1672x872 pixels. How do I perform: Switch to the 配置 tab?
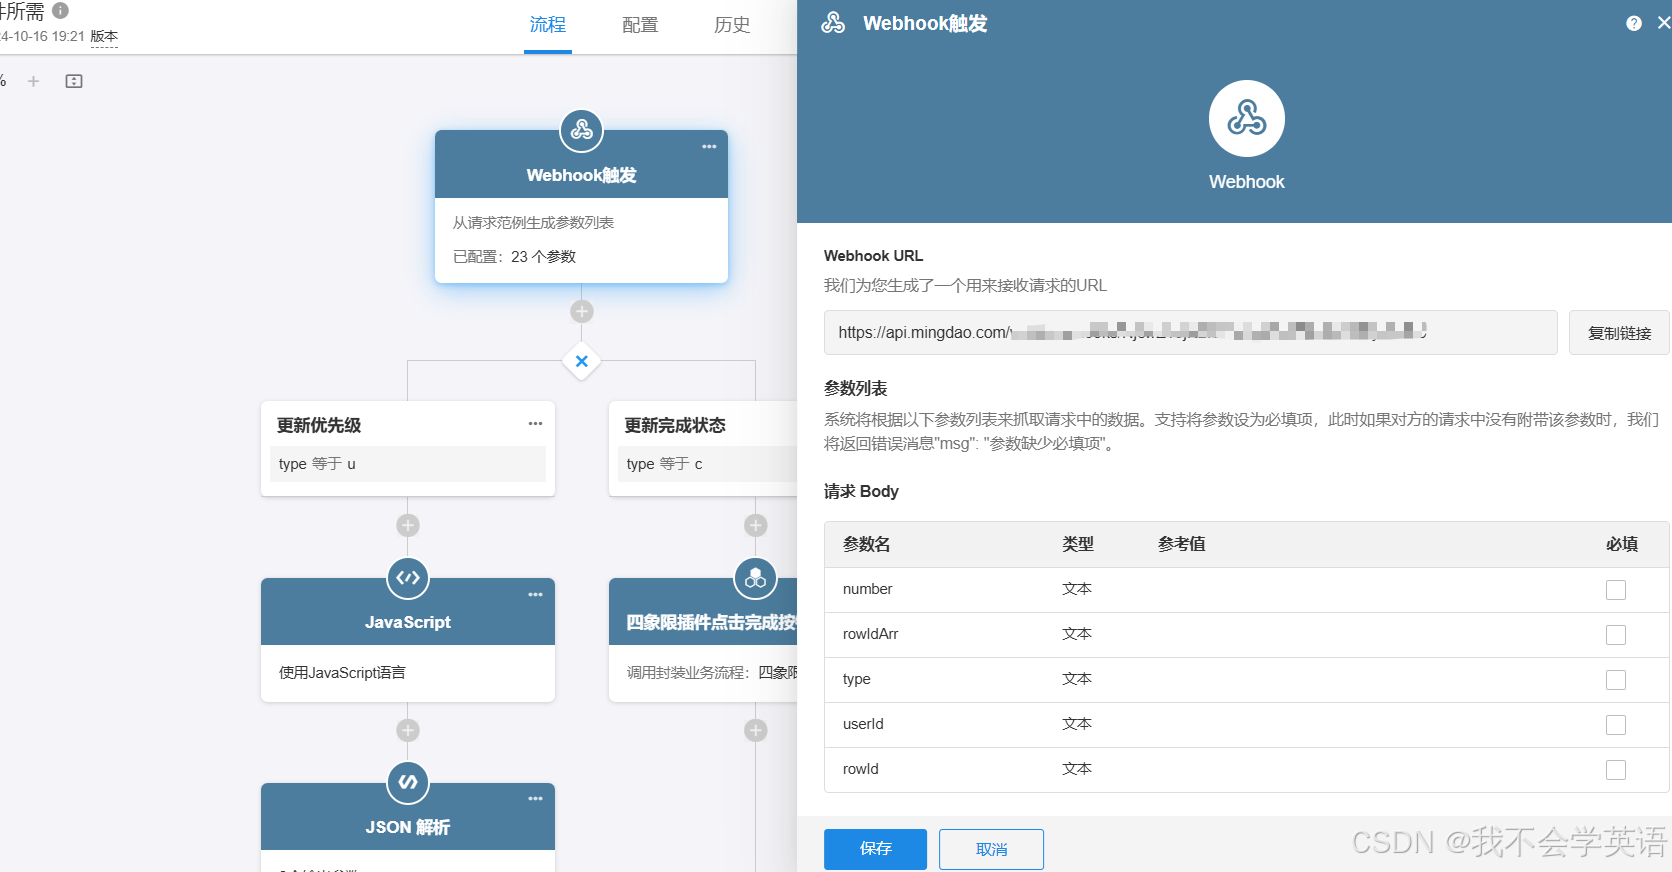pos(640,25)
